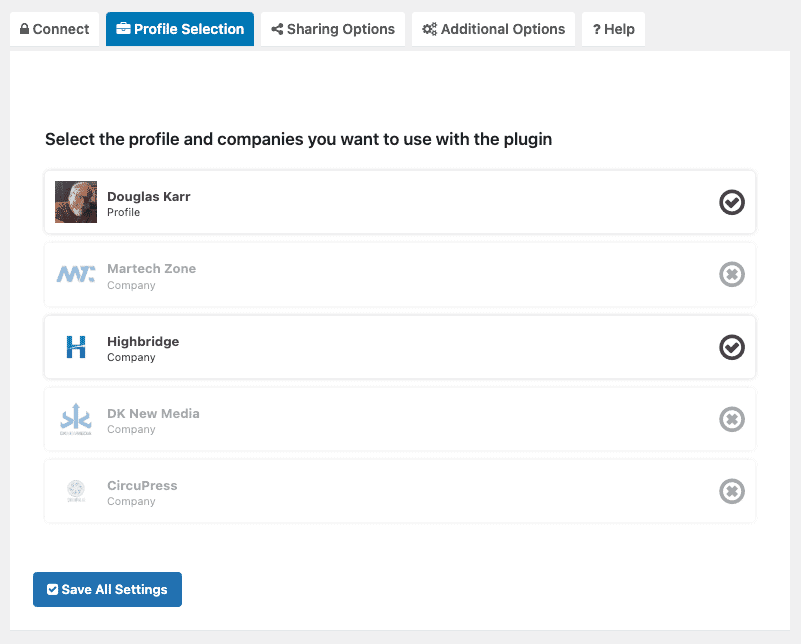
Task: Deselect the Douglas Karr profile checkmark
Action: [732, 202]
